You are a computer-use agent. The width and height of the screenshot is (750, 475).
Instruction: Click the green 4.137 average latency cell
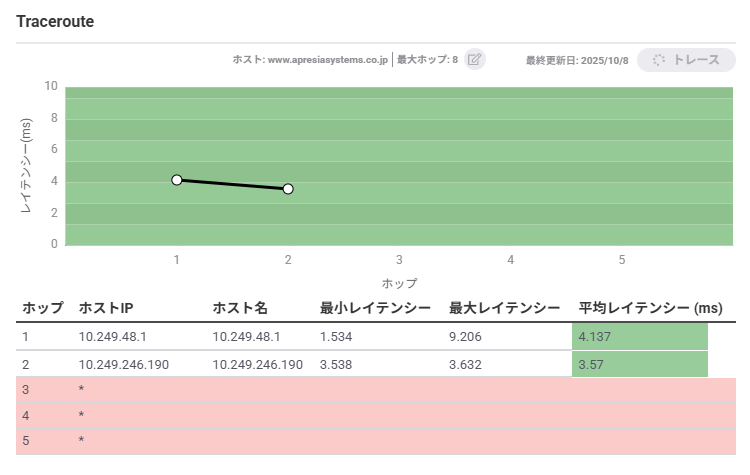coord(640,336)
